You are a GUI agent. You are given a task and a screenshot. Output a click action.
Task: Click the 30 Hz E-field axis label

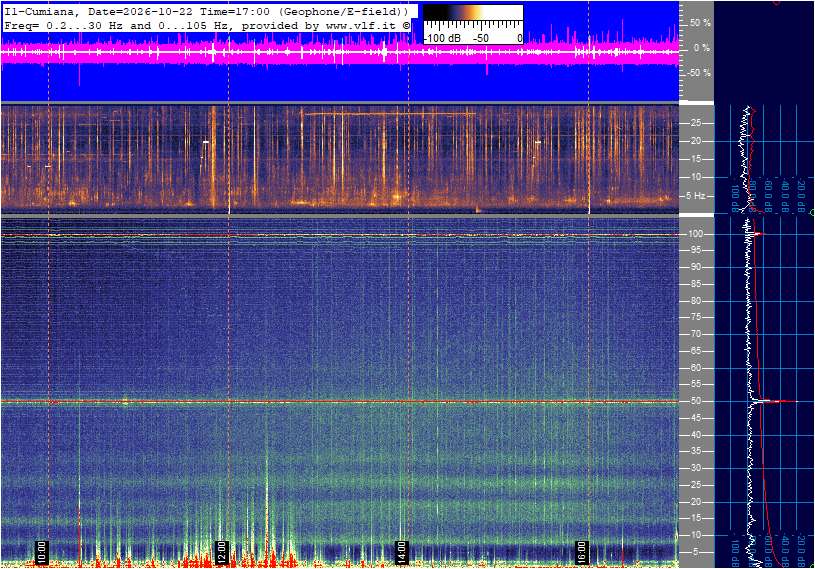point(695,468)
